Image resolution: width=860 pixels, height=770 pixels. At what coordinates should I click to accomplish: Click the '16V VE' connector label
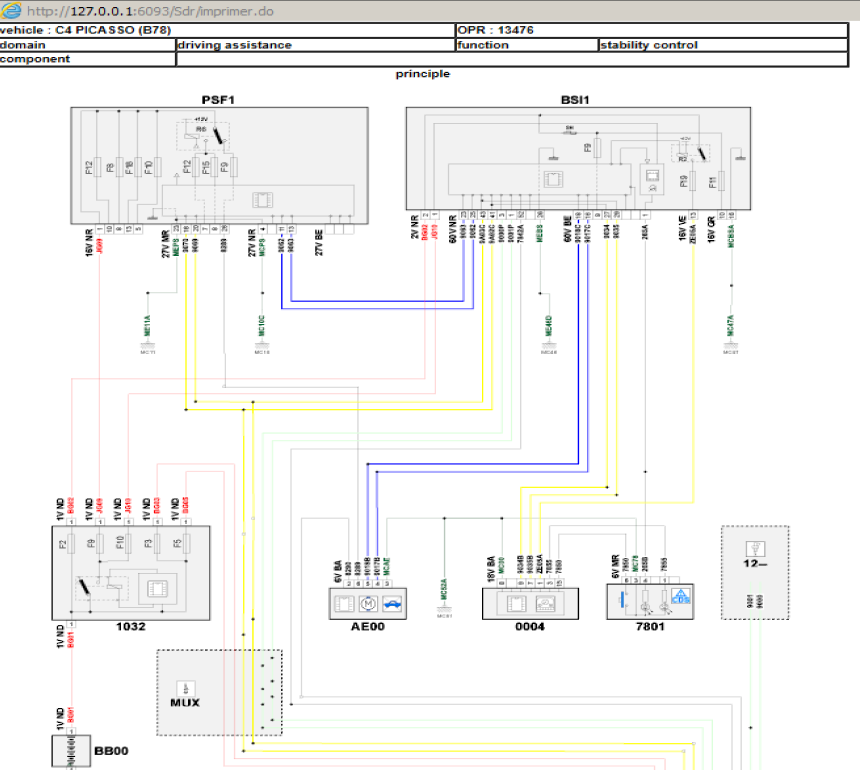683,229
